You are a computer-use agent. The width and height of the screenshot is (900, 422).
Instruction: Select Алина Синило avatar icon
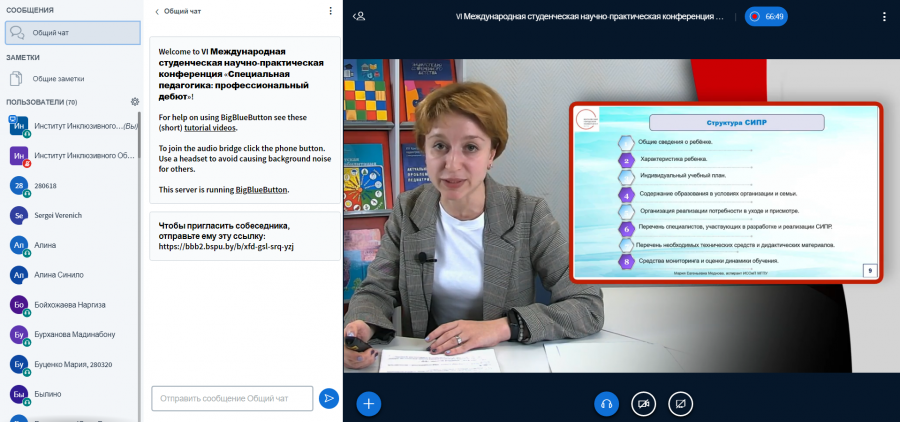pos(19,274)
